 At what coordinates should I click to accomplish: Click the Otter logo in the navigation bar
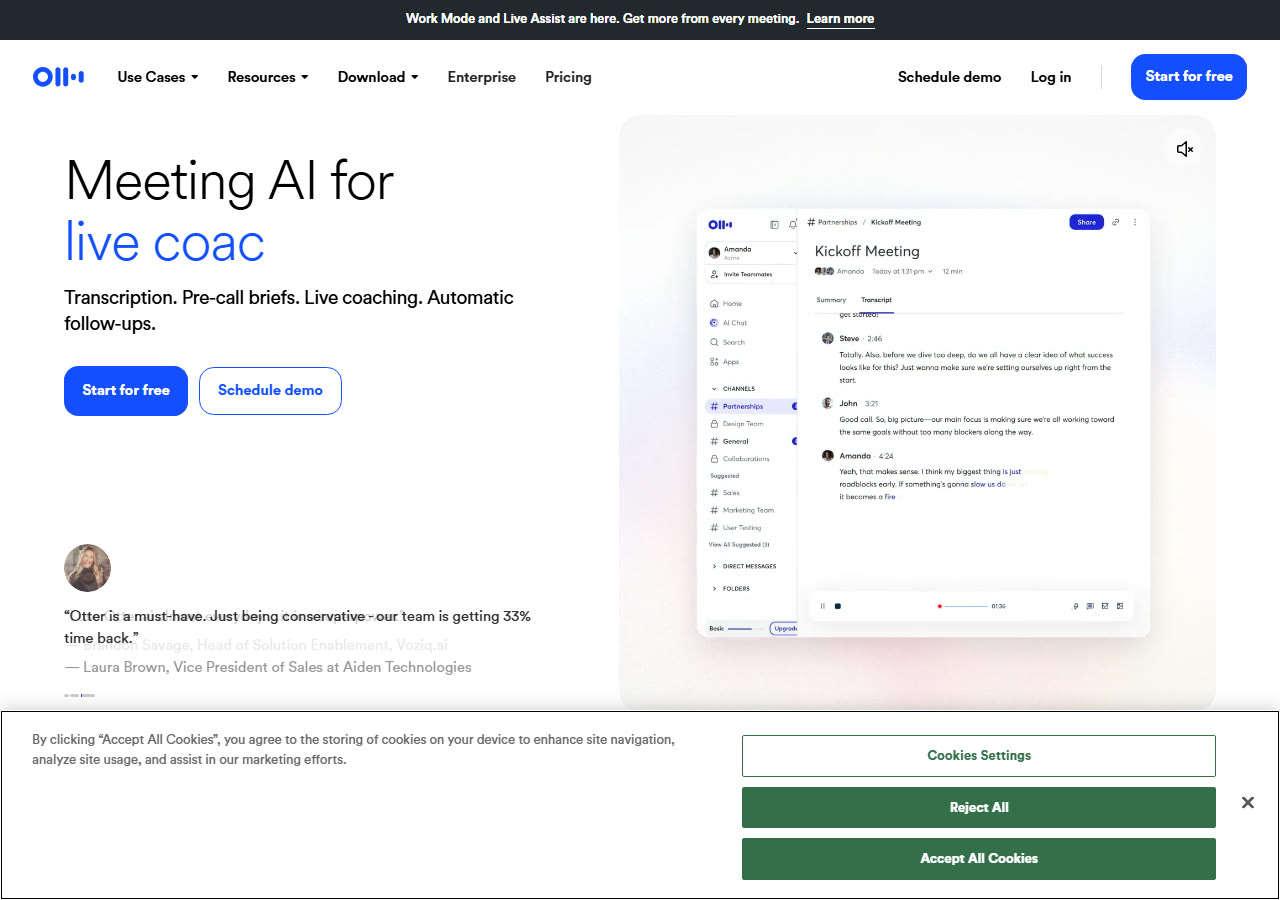coord(58,77)
